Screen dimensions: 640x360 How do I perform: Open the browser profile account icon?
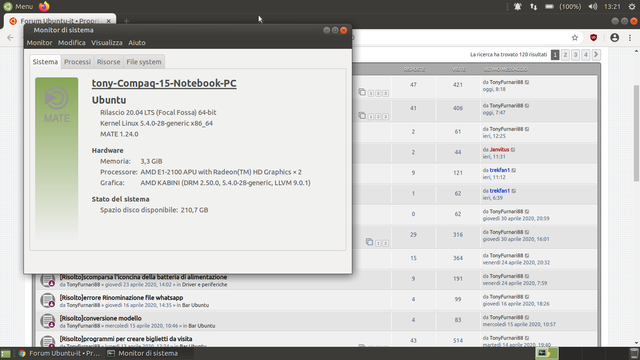tap(614, 38)
